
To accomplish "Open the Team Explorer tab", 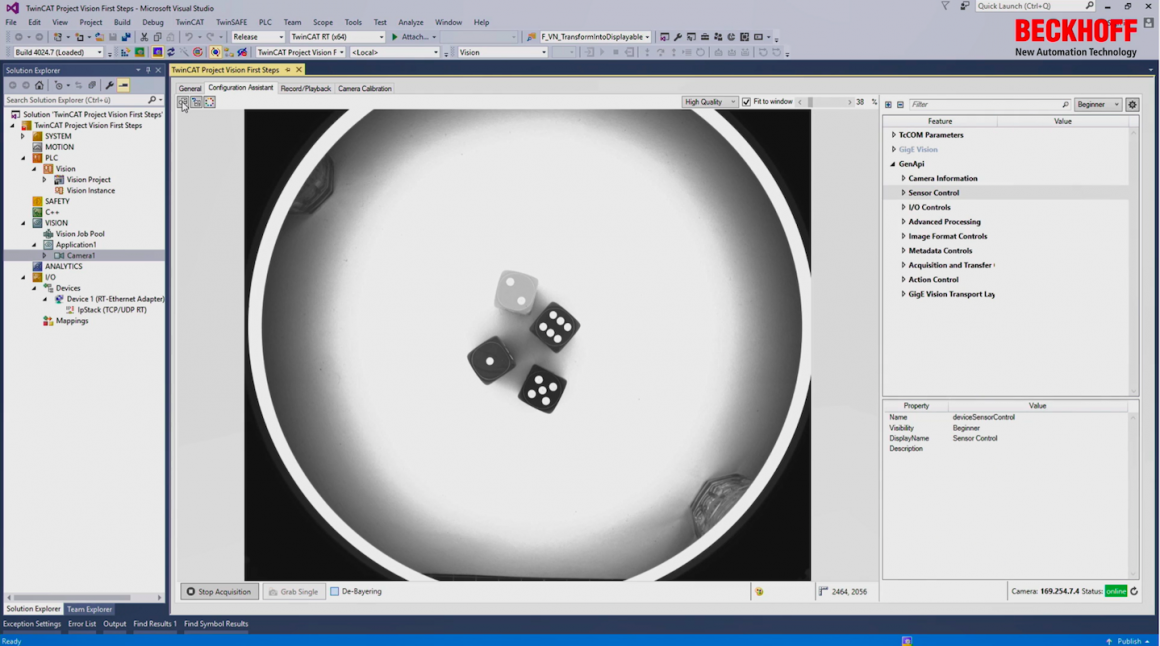I will click(x=90, y=609).
